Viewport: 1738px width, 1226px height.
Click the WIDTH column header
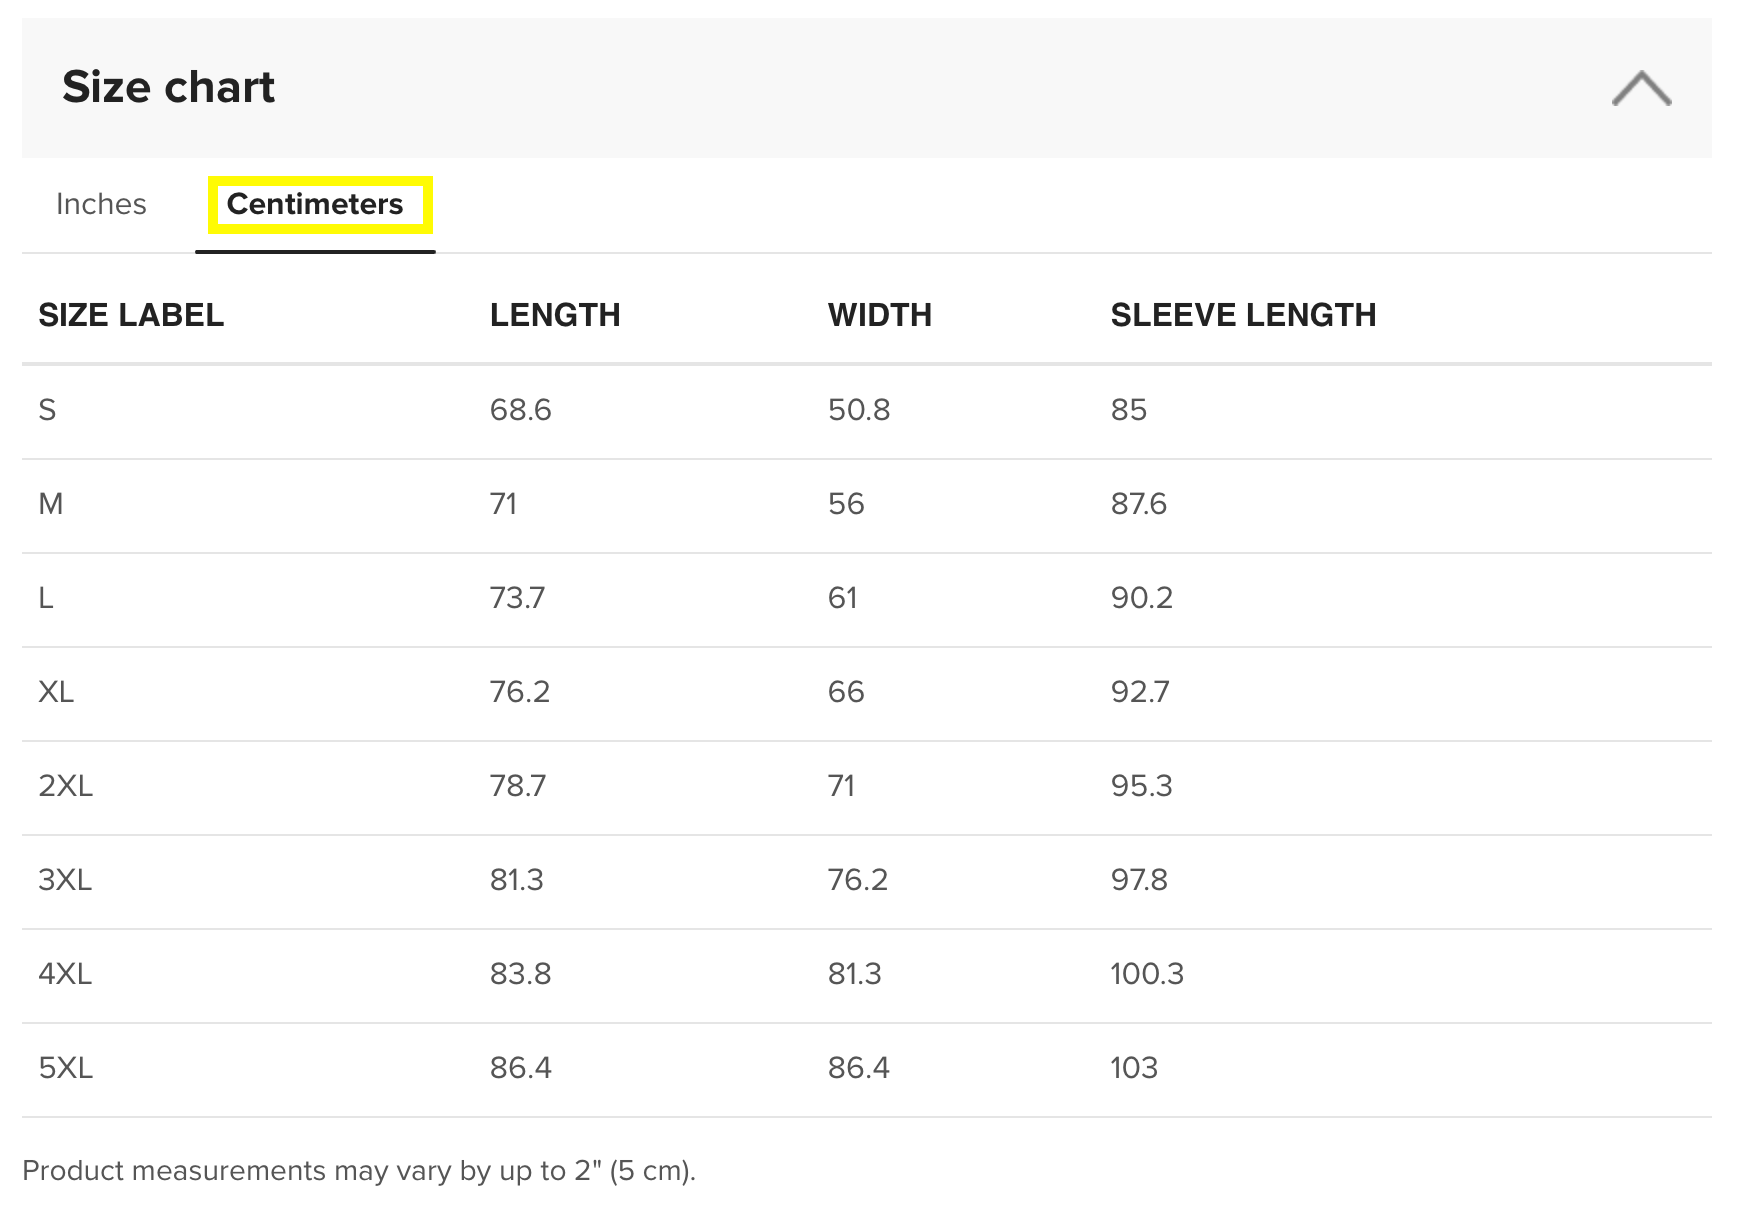pyautogui.click(x=880, y=315)
